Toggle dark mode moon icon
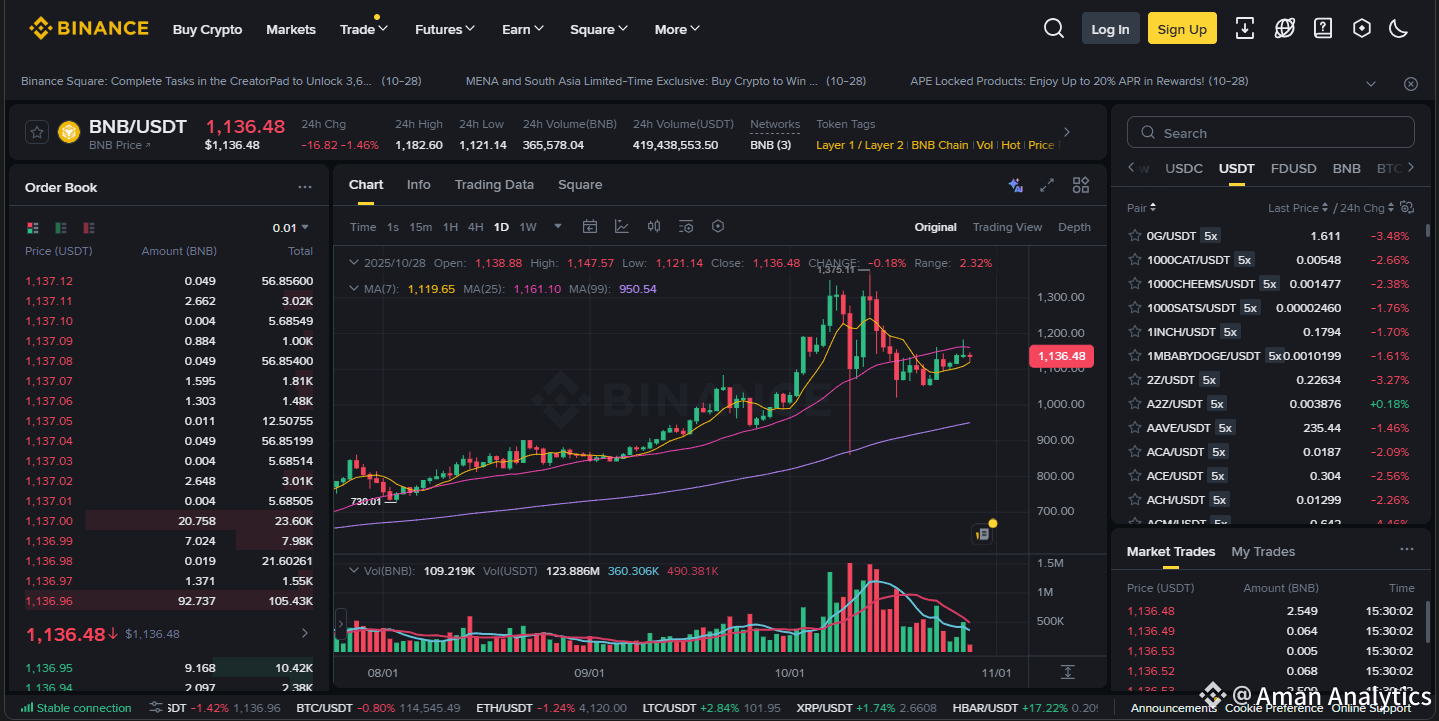This screenshot has height=721, width=1439. [1399, 28]
